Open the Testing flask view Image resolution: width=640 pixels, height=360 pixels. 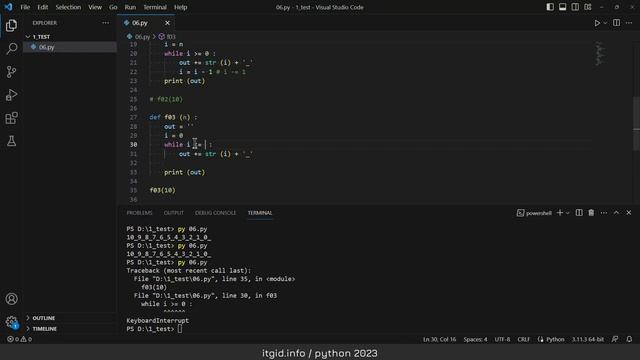click(x=11, y=141)
